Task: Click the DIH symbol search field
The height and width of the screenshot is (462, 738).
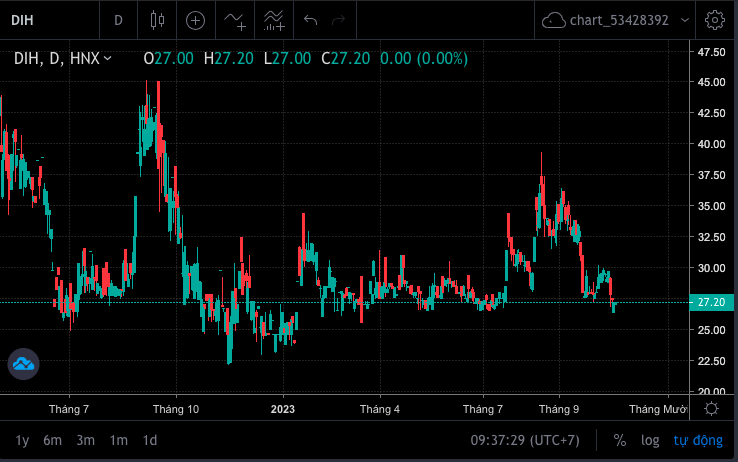Action: [x=45, y=19]
